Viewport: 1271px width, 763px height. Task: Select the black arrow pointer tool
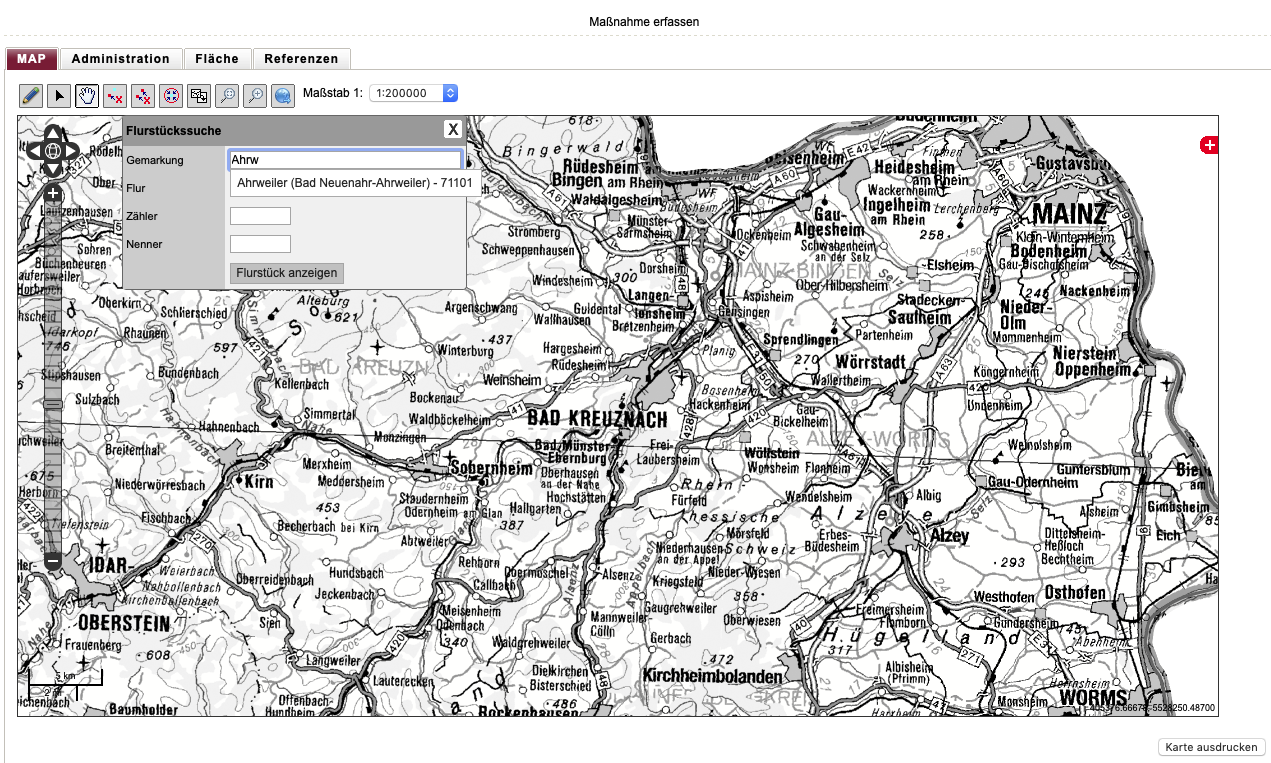pos(59,95)
